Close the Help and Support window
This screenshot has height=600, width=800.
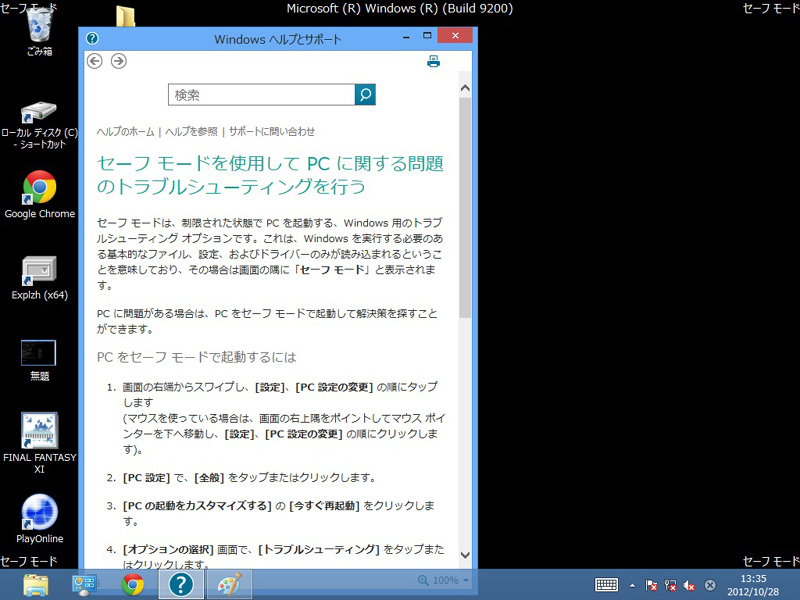(455, 36)
